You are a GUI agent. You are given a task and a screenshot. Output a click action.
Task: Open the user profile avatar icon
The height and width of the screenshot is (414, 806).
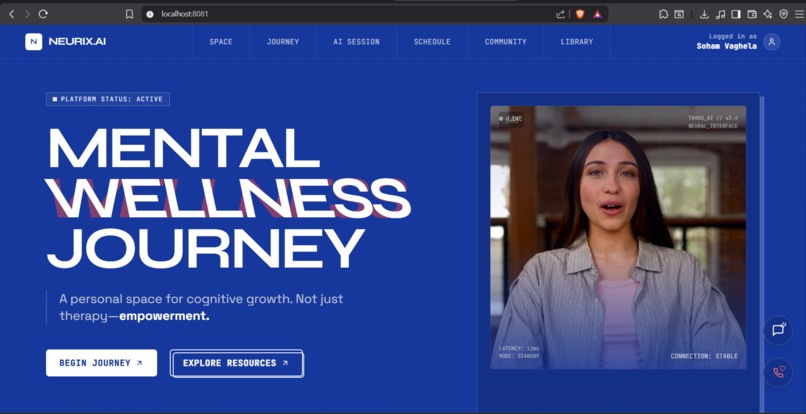(771, 42)
